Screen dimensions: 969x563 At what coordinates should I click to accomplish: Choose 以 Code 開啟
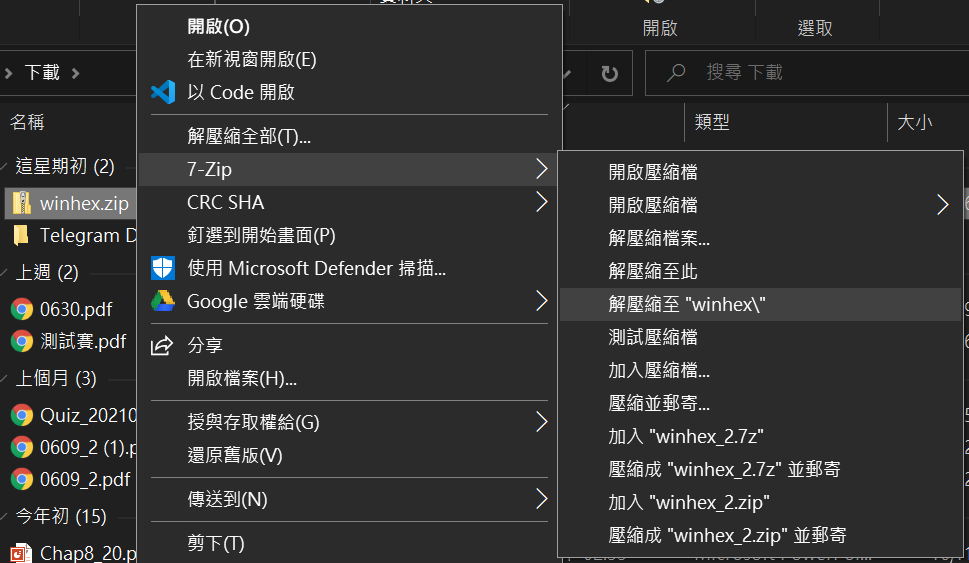click(x=349, y=92)
